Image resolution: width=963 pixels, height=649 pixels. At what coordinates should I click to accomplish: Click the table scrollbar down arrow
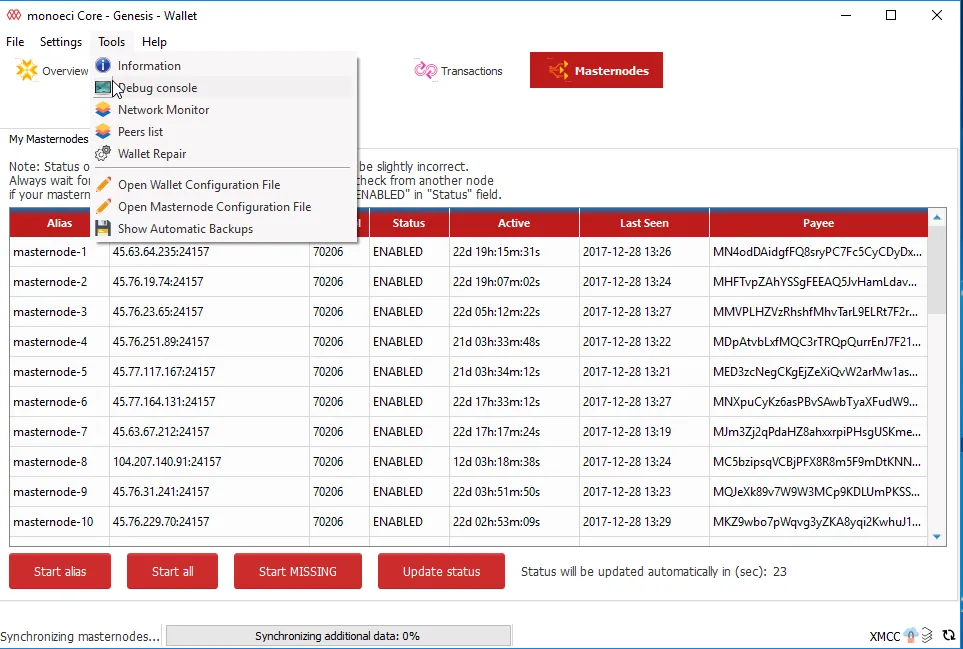click(x=937, y=537)
